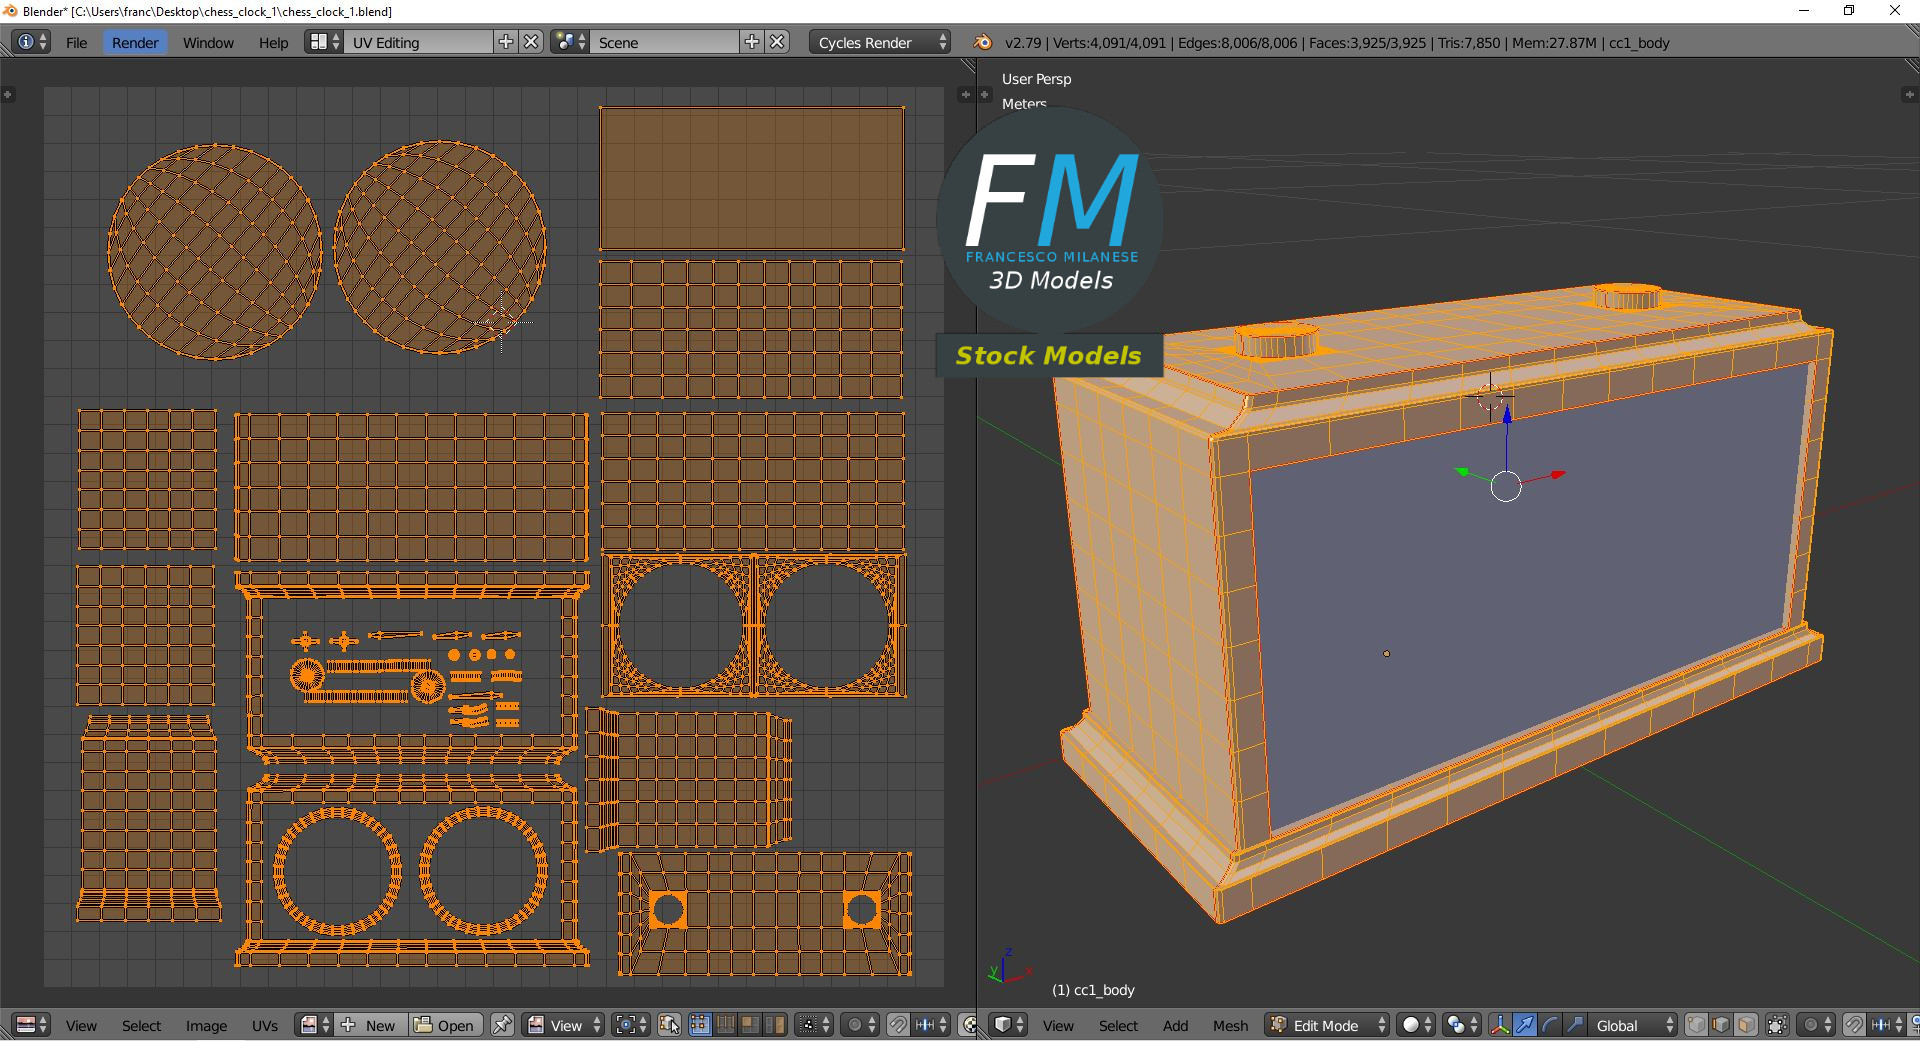Open the 3D viewport pivot point selector

click(x=1462, y=1025)
